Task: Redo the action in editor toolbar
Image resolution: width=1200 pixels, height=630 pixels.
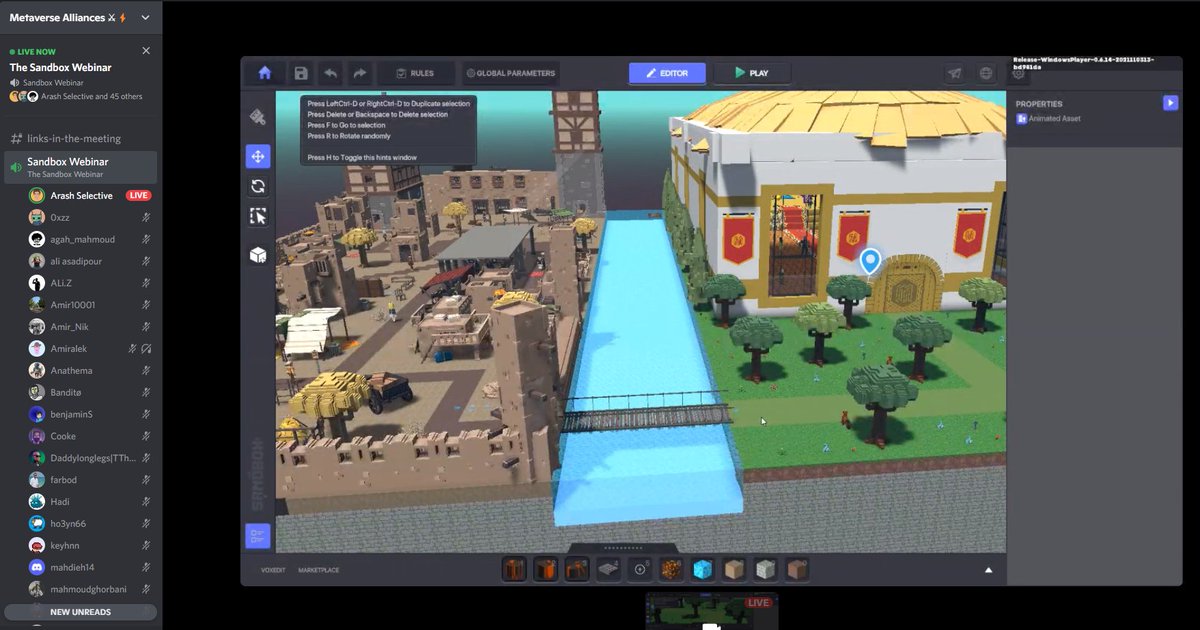Action: (x=360, y=73)
